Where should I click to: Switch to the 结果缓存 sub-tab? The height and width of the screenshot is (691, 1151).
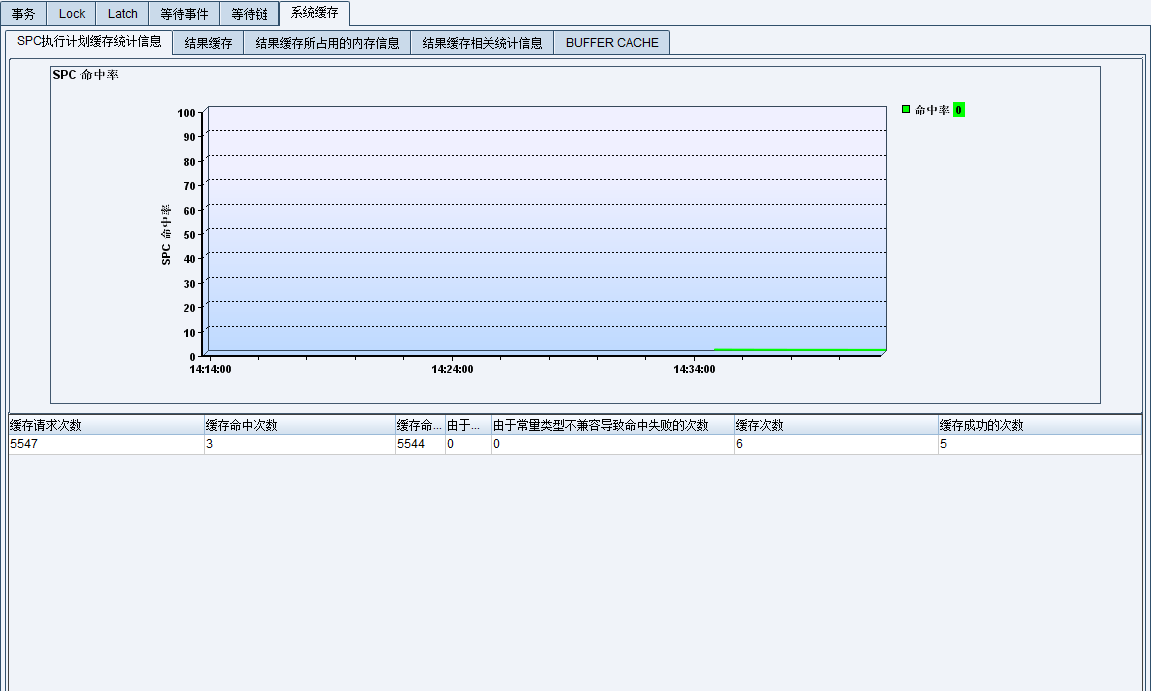208,43
